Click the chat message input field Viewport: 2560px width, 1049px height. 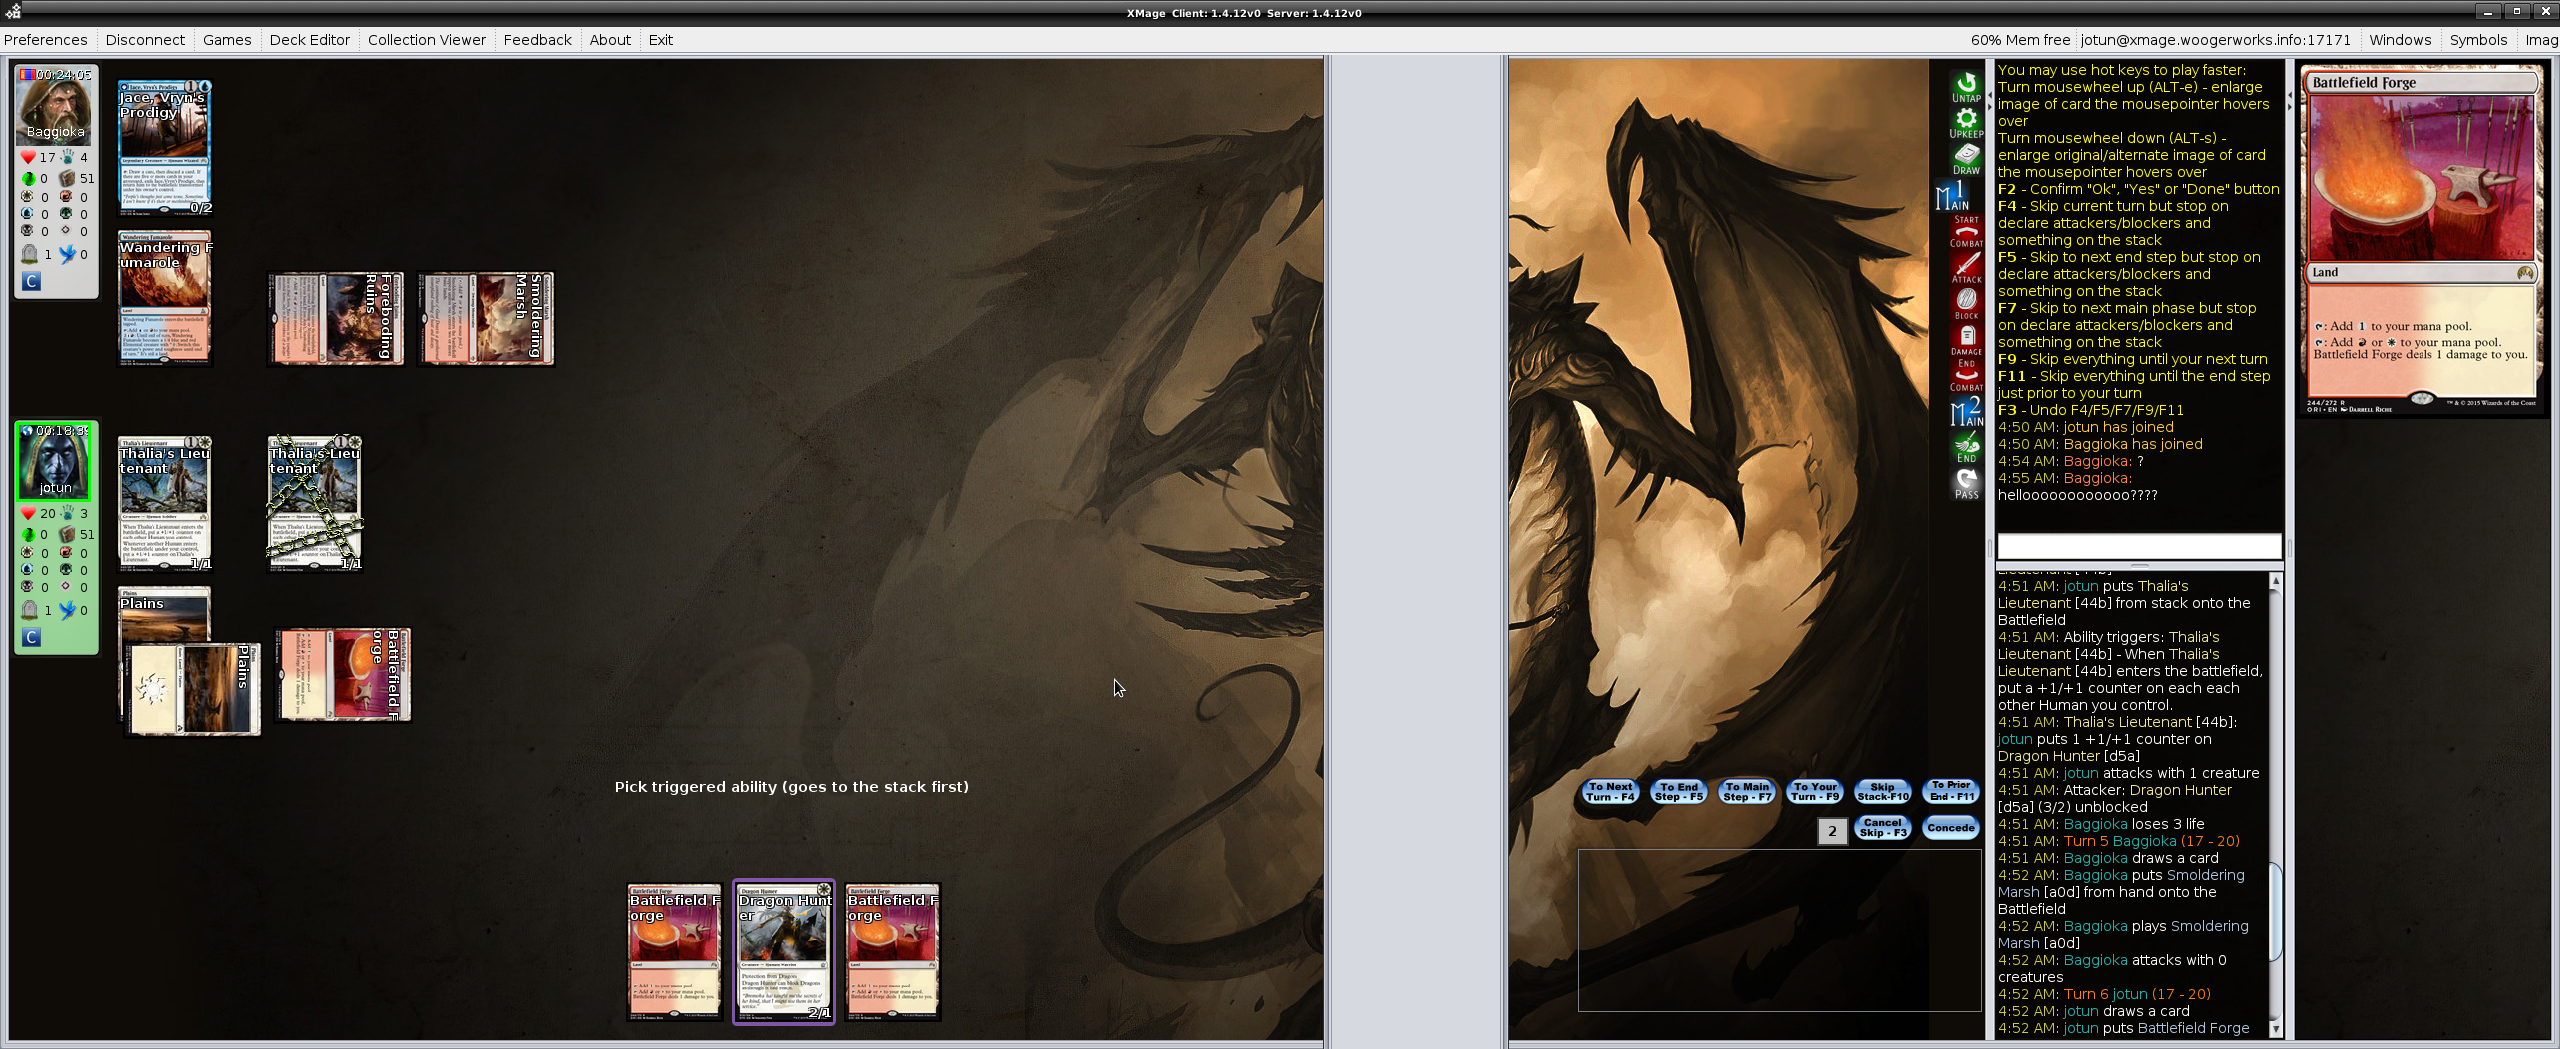click(x=2138, y=546)
